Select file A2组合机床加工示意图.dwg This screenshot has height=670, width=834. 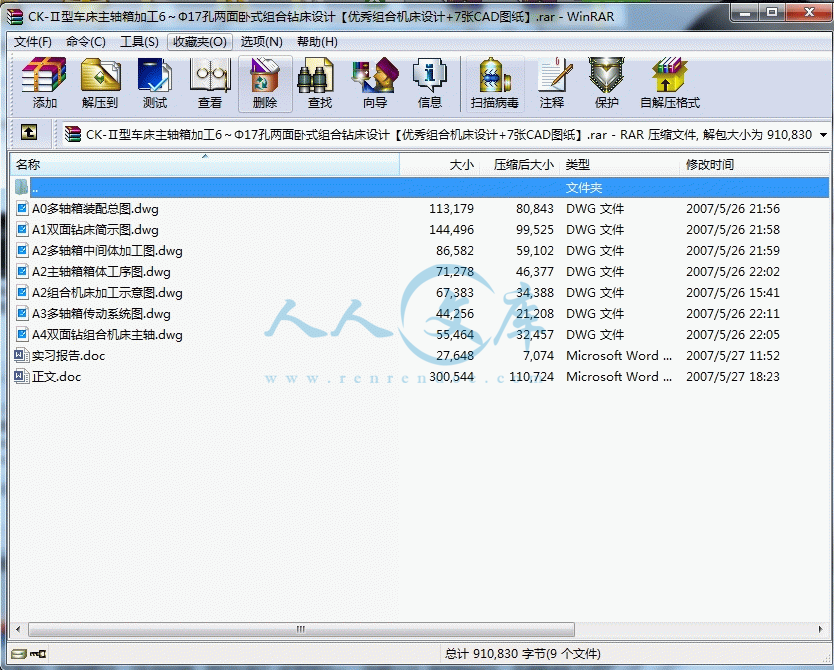(x=107, y=292)
